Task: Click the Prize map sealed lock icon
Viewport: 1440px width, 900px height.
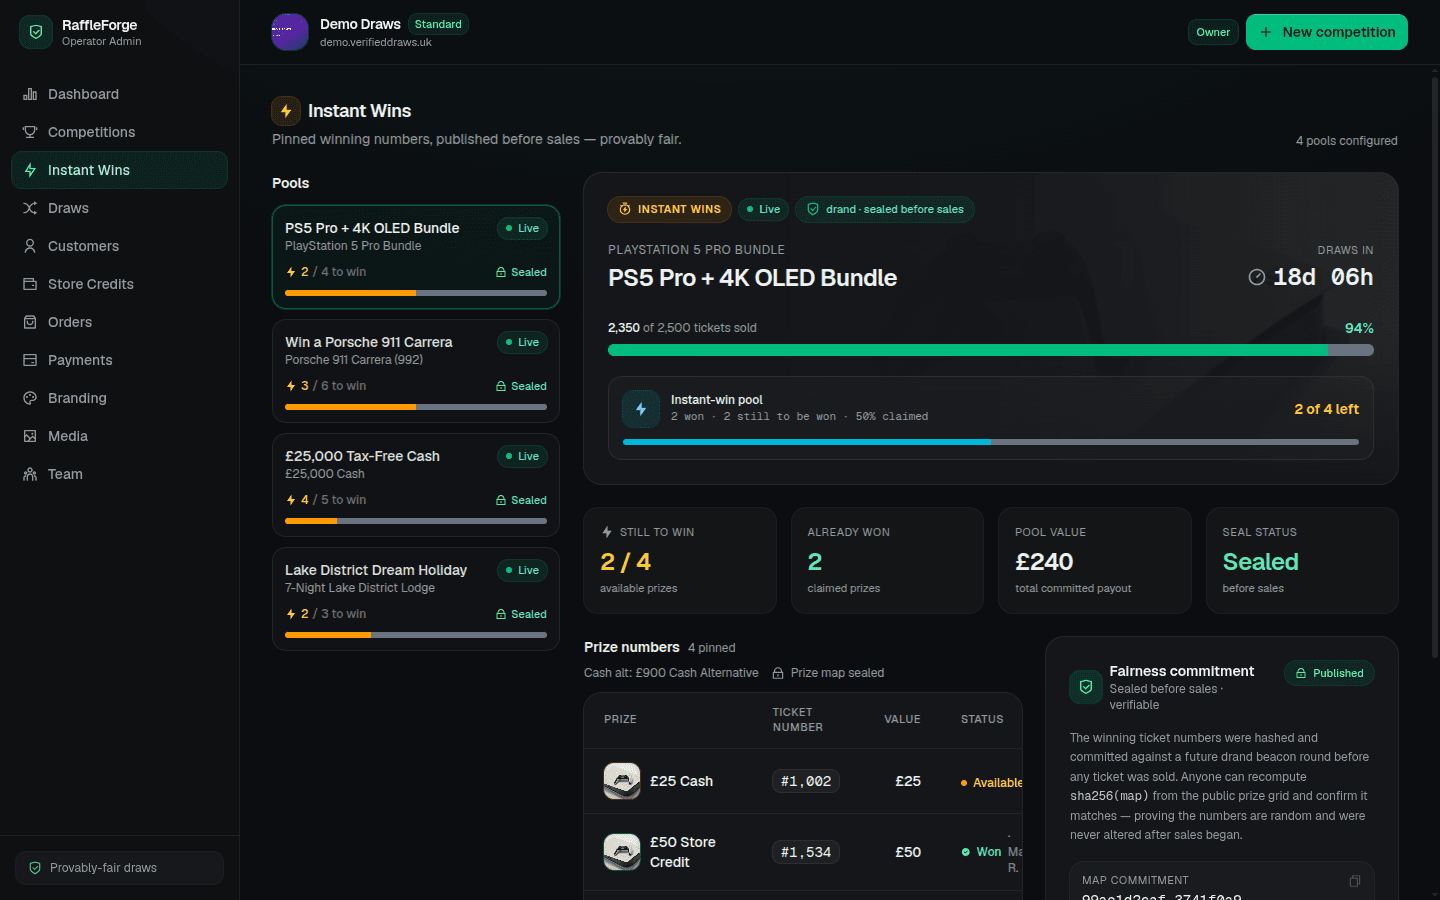Action: point(778,673)
